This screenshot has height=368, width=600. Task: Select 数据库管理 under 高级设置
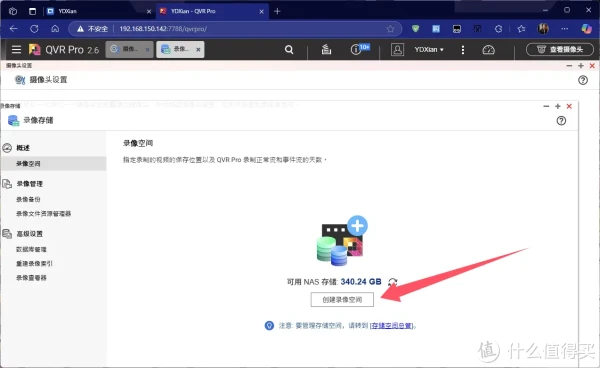pyautogui.click(x=31, y=249)
